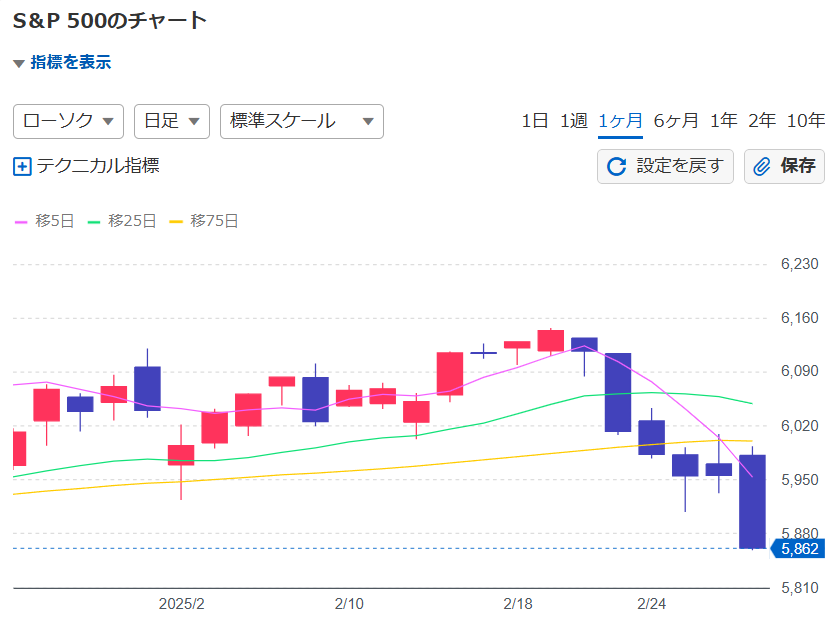Click the 2/24 date axis label
Viewport: 837px width, 617px height.
[651, 604]
